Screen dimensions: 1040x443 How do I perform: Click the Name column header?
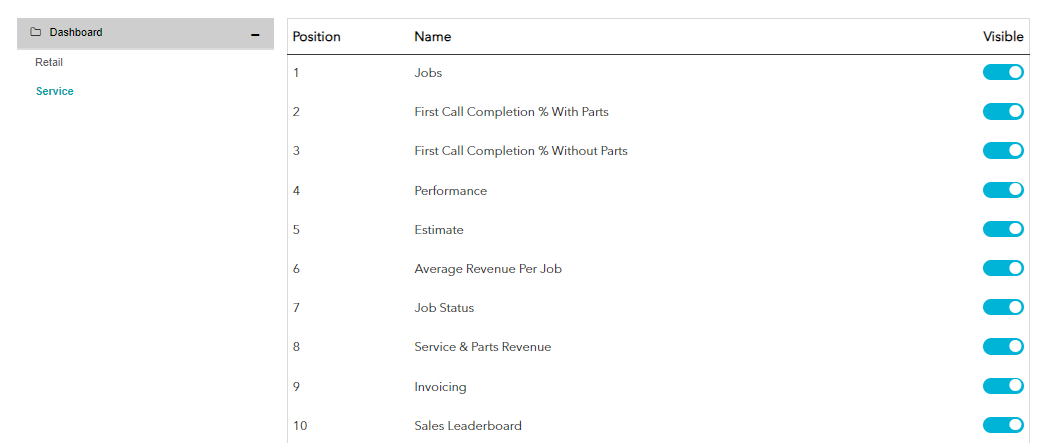pos(432,37)
